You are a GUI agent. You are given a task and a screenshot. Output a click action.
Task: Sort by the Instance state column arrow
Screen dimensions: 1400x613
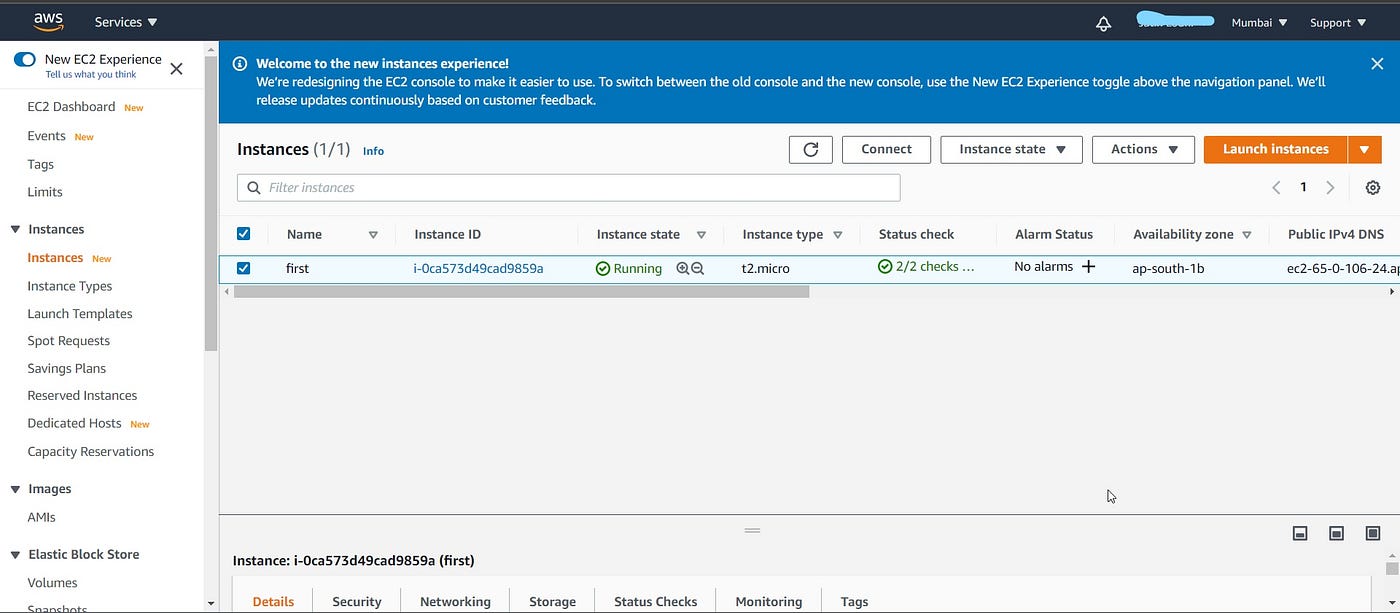click(701, 235)
